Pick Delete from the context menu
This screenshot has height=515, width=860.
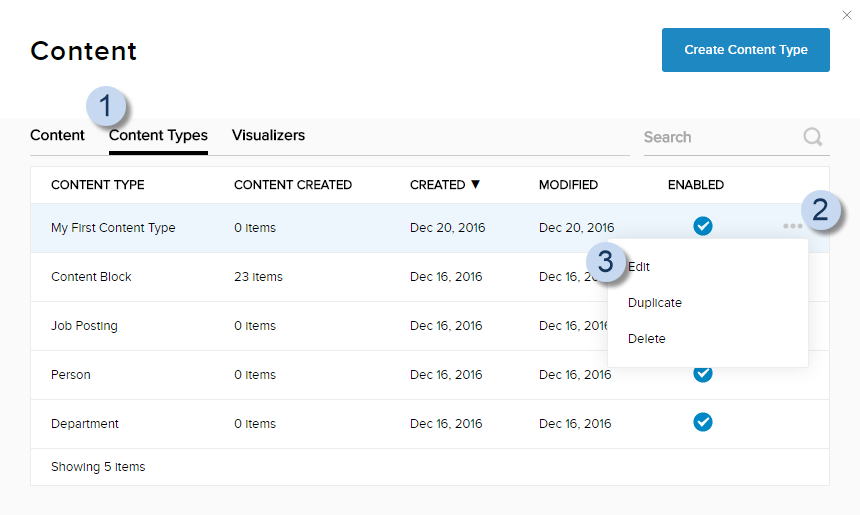[x=647, y=339]
